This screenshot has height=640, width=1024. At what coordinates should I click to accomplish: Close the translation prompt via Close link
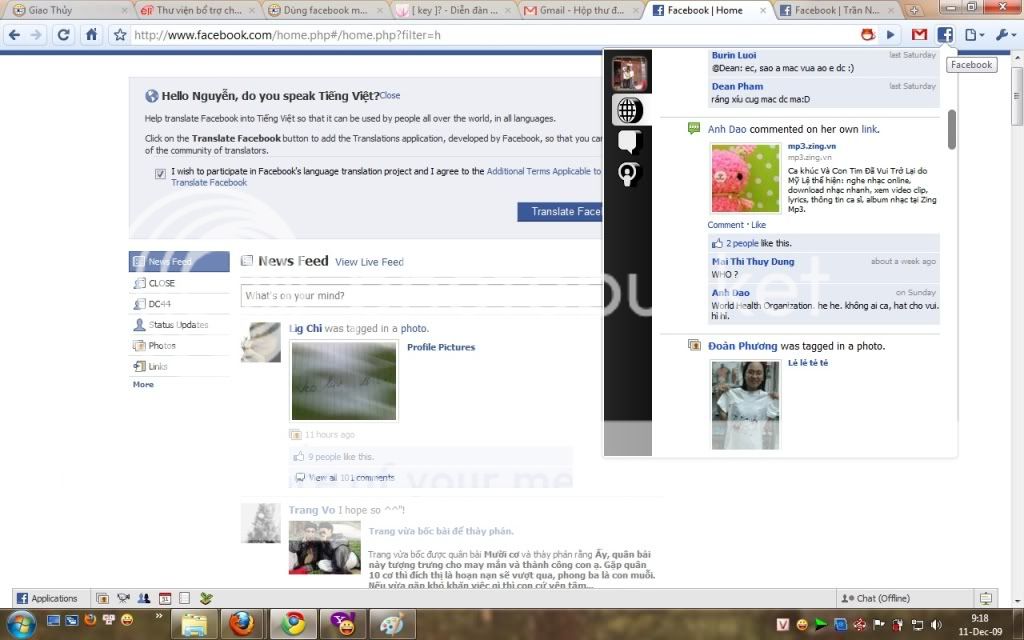(390, 95)
